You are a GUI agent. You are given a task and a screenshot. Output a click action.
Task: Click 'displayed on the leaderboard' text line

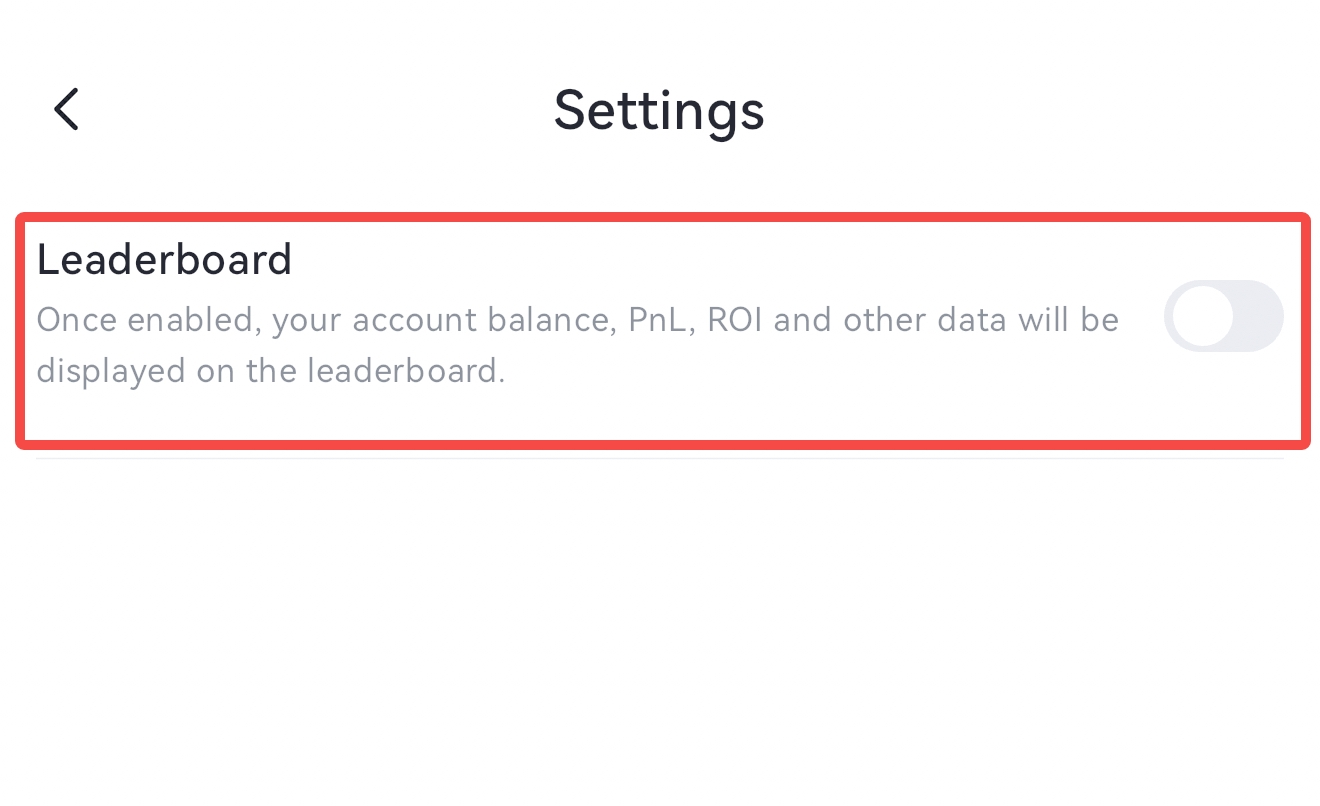pyautogui.click(x=270, y=371)
